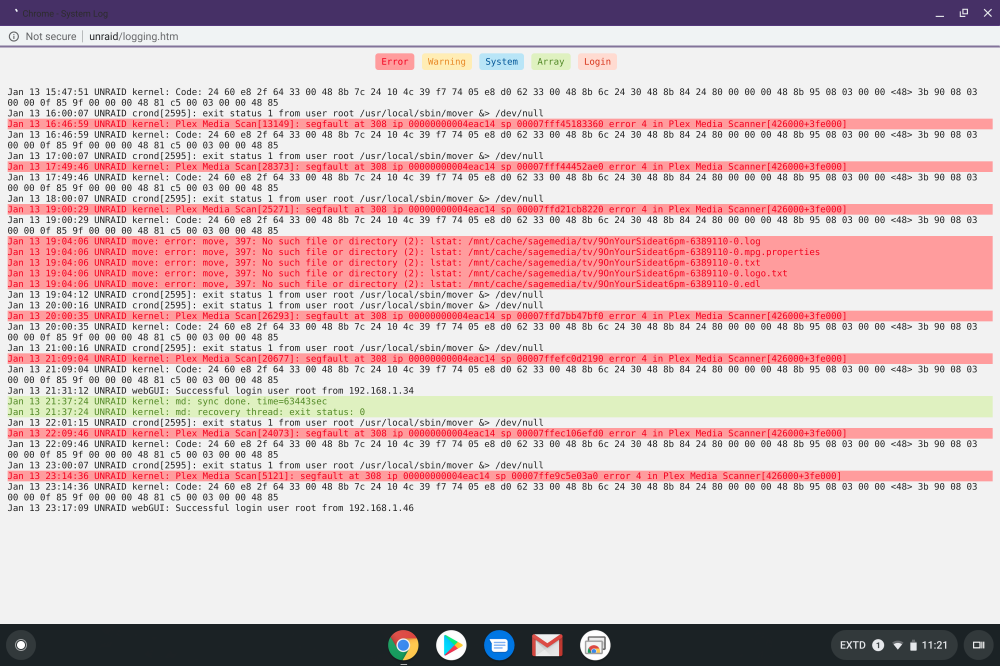Click the Jan 13 20:00:35 segfault error line
The width and height of the screenshot is (1000, 666).
coord(500,316)
